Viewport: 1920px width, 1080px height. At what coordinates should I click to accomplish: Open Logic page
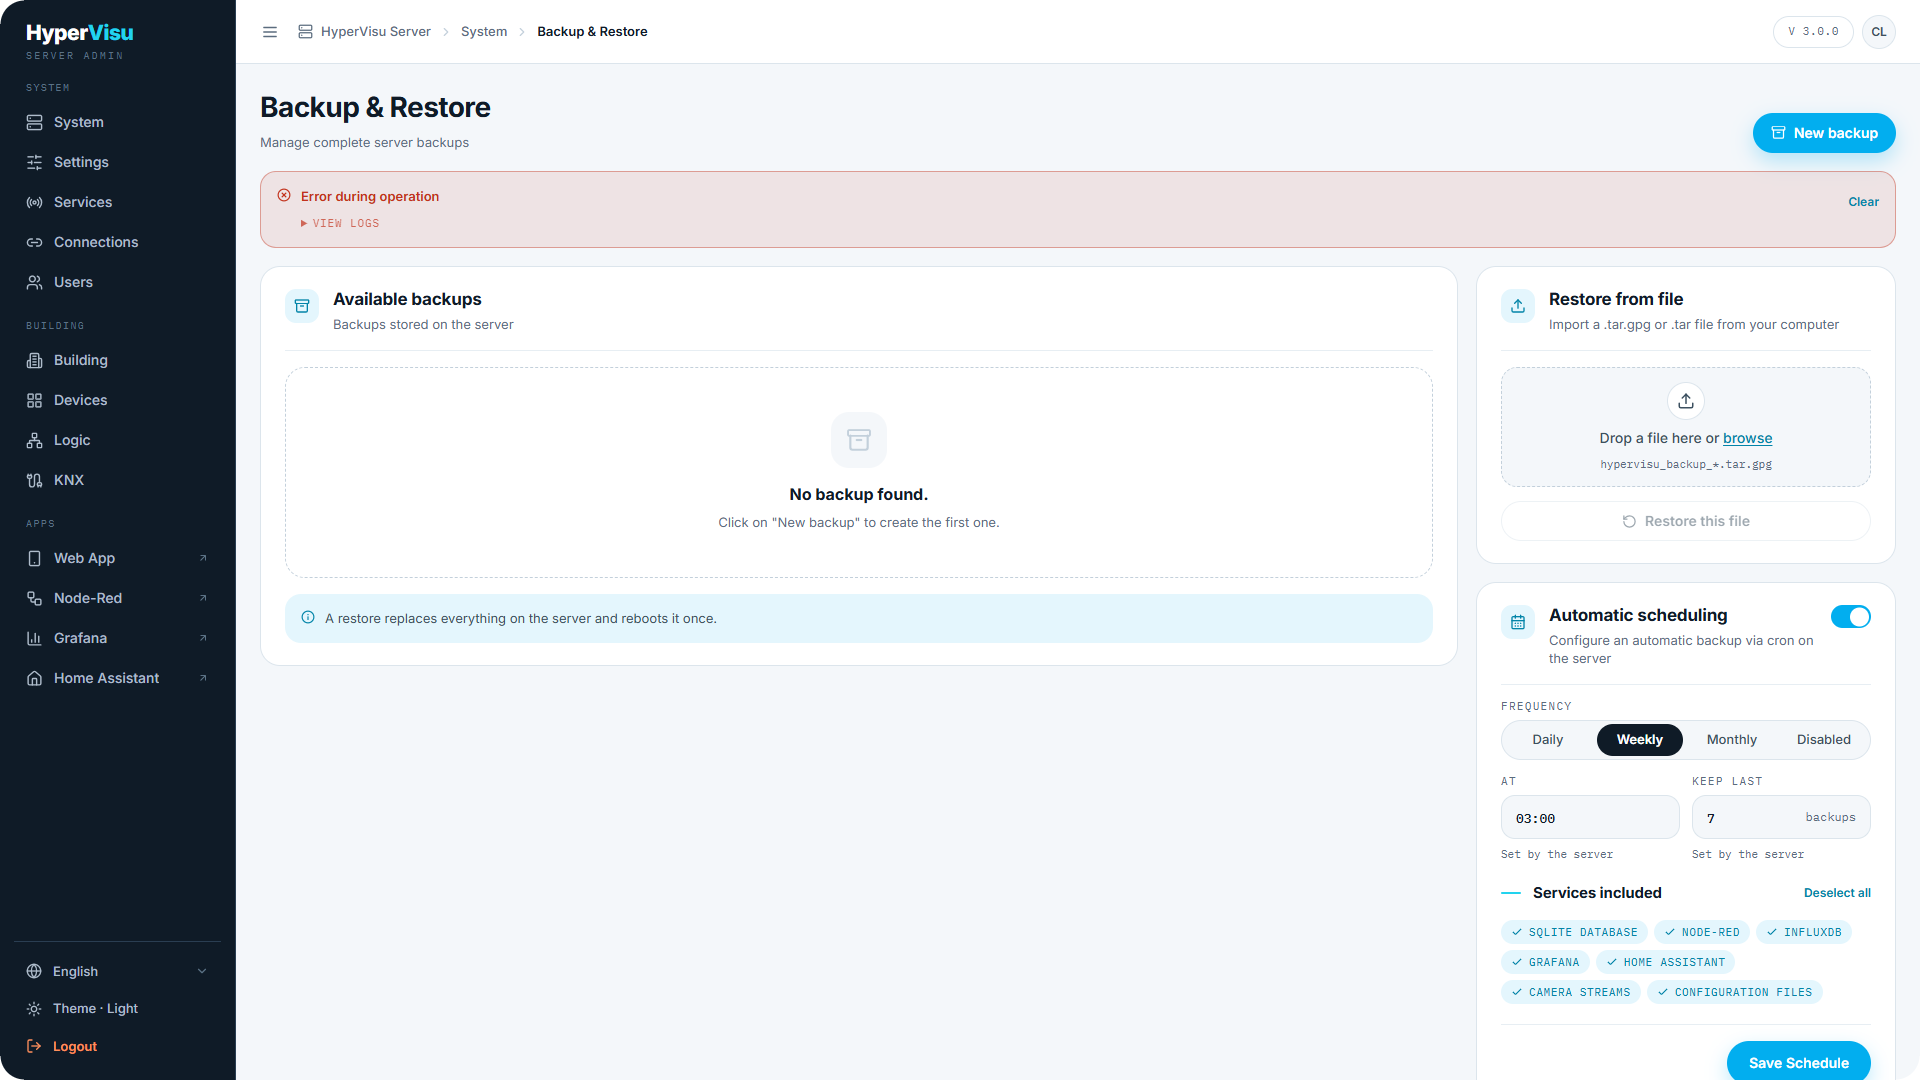[117, 440]
